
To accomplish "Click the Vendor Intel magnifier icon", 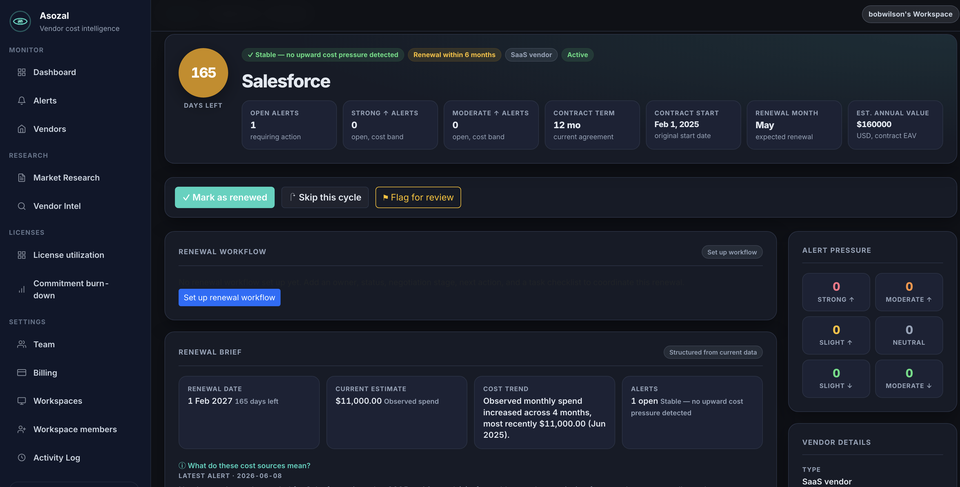I will [21, 206].
